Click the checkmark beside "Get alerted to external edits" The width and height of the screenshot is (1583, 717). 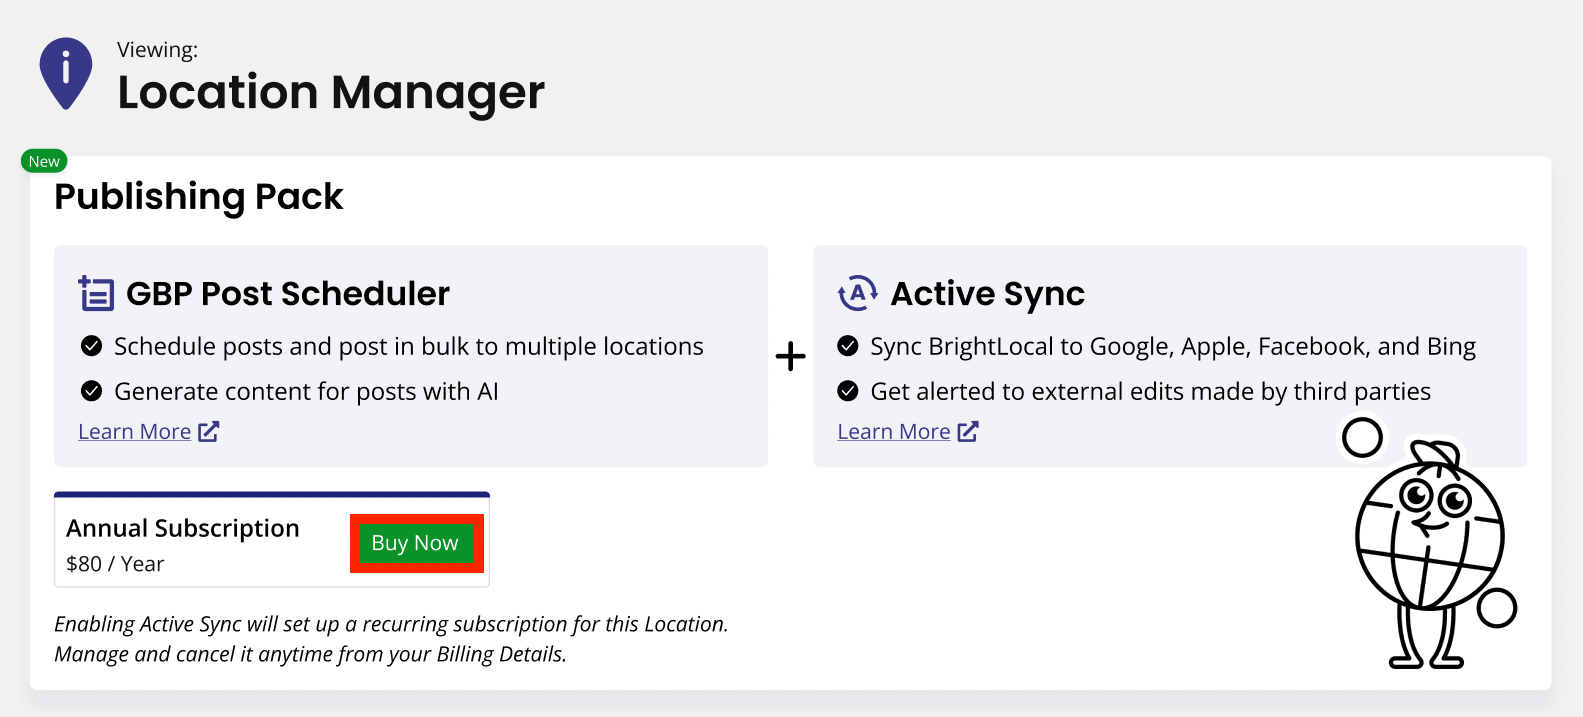pyautogui.click(x=848, y=391)
